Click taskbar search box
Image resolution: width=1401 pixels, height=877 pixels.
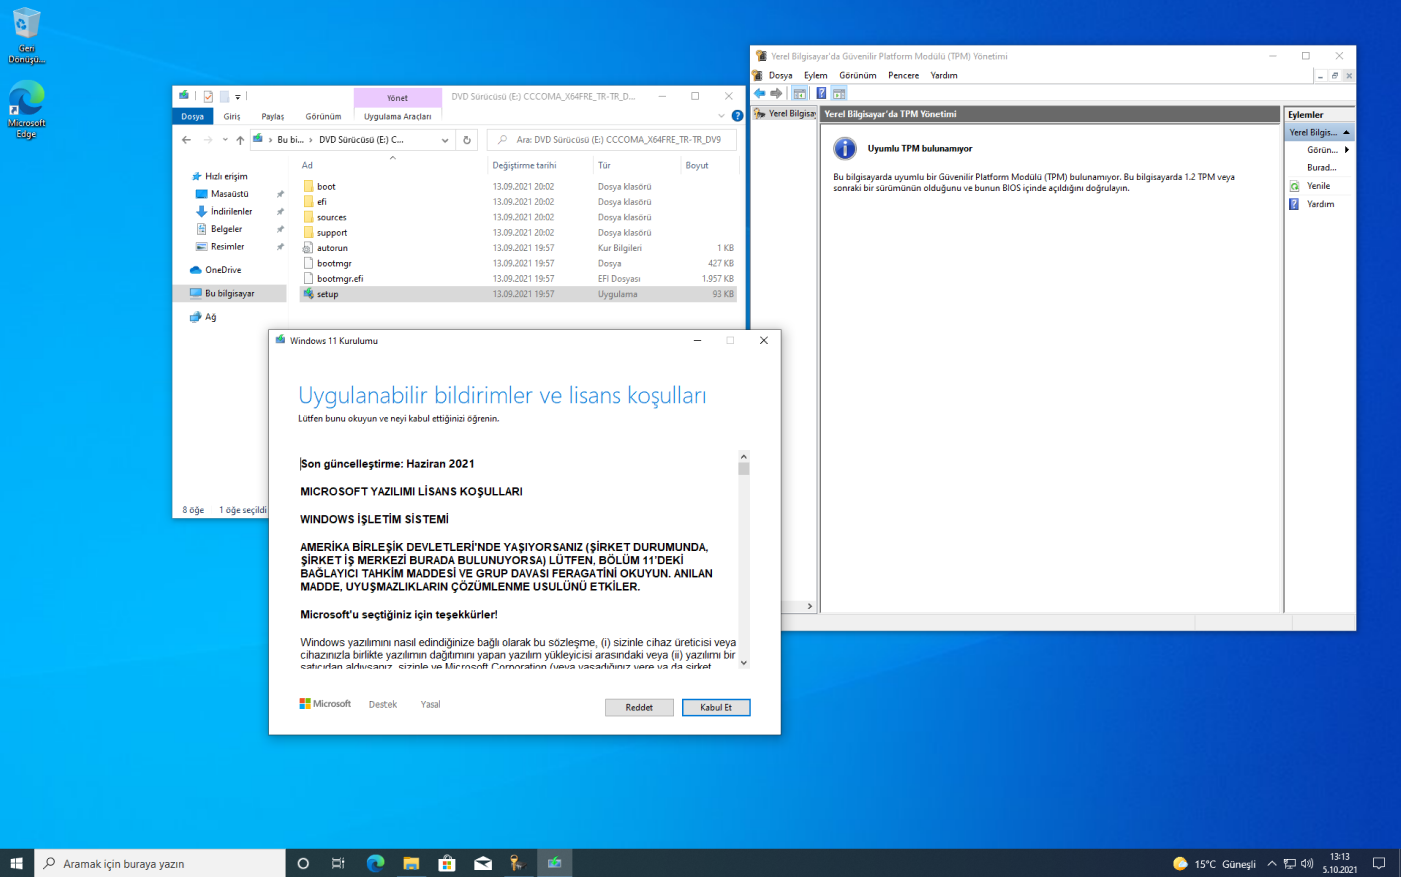coord(160,863)
